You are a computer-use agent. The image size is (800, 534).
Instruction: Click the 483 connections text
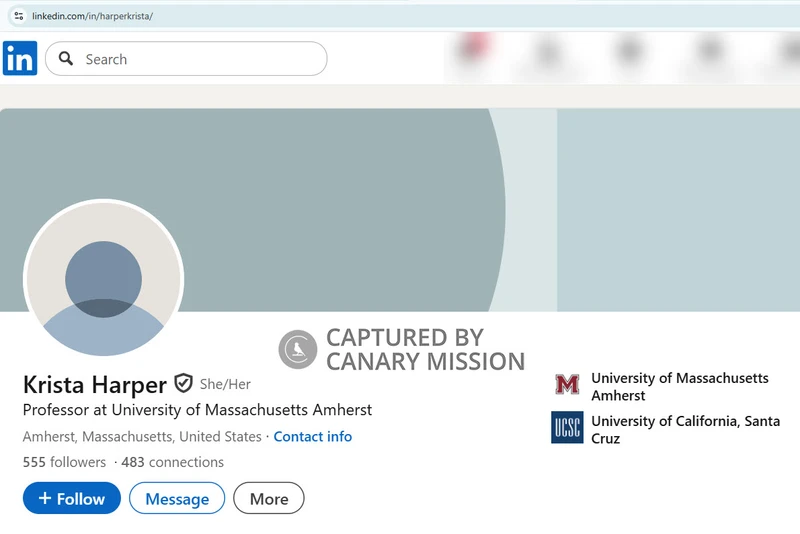point(172,462)
